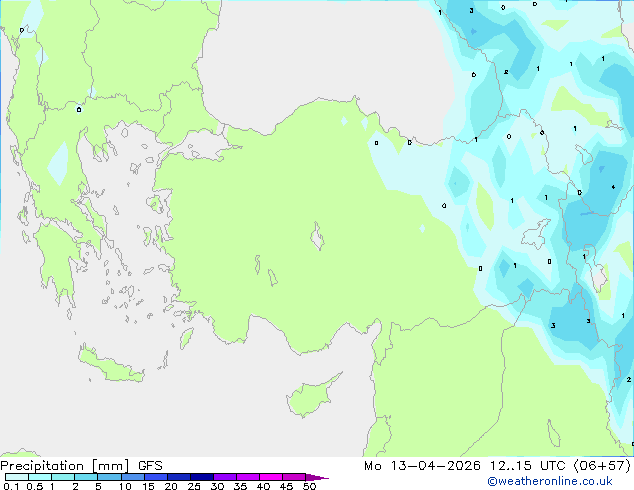Click the legend label '45'
Image resolution: width=634 pixels, height=490 pixels.
coord(286,486)
